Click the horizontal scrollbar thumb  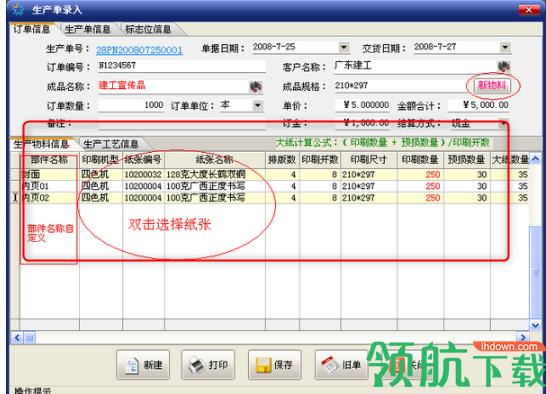pos(30,337)
